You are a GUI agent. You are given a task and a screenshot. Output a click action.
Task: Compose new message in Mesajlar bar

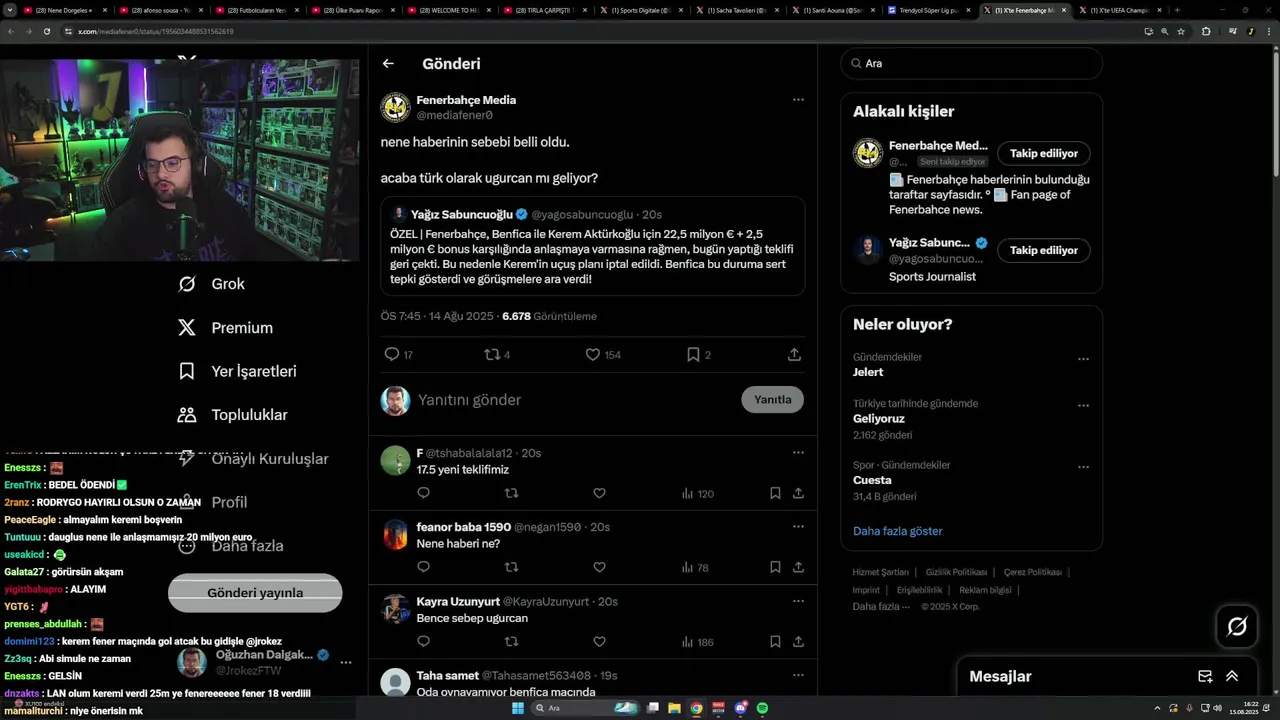[x=1205, y=676]
